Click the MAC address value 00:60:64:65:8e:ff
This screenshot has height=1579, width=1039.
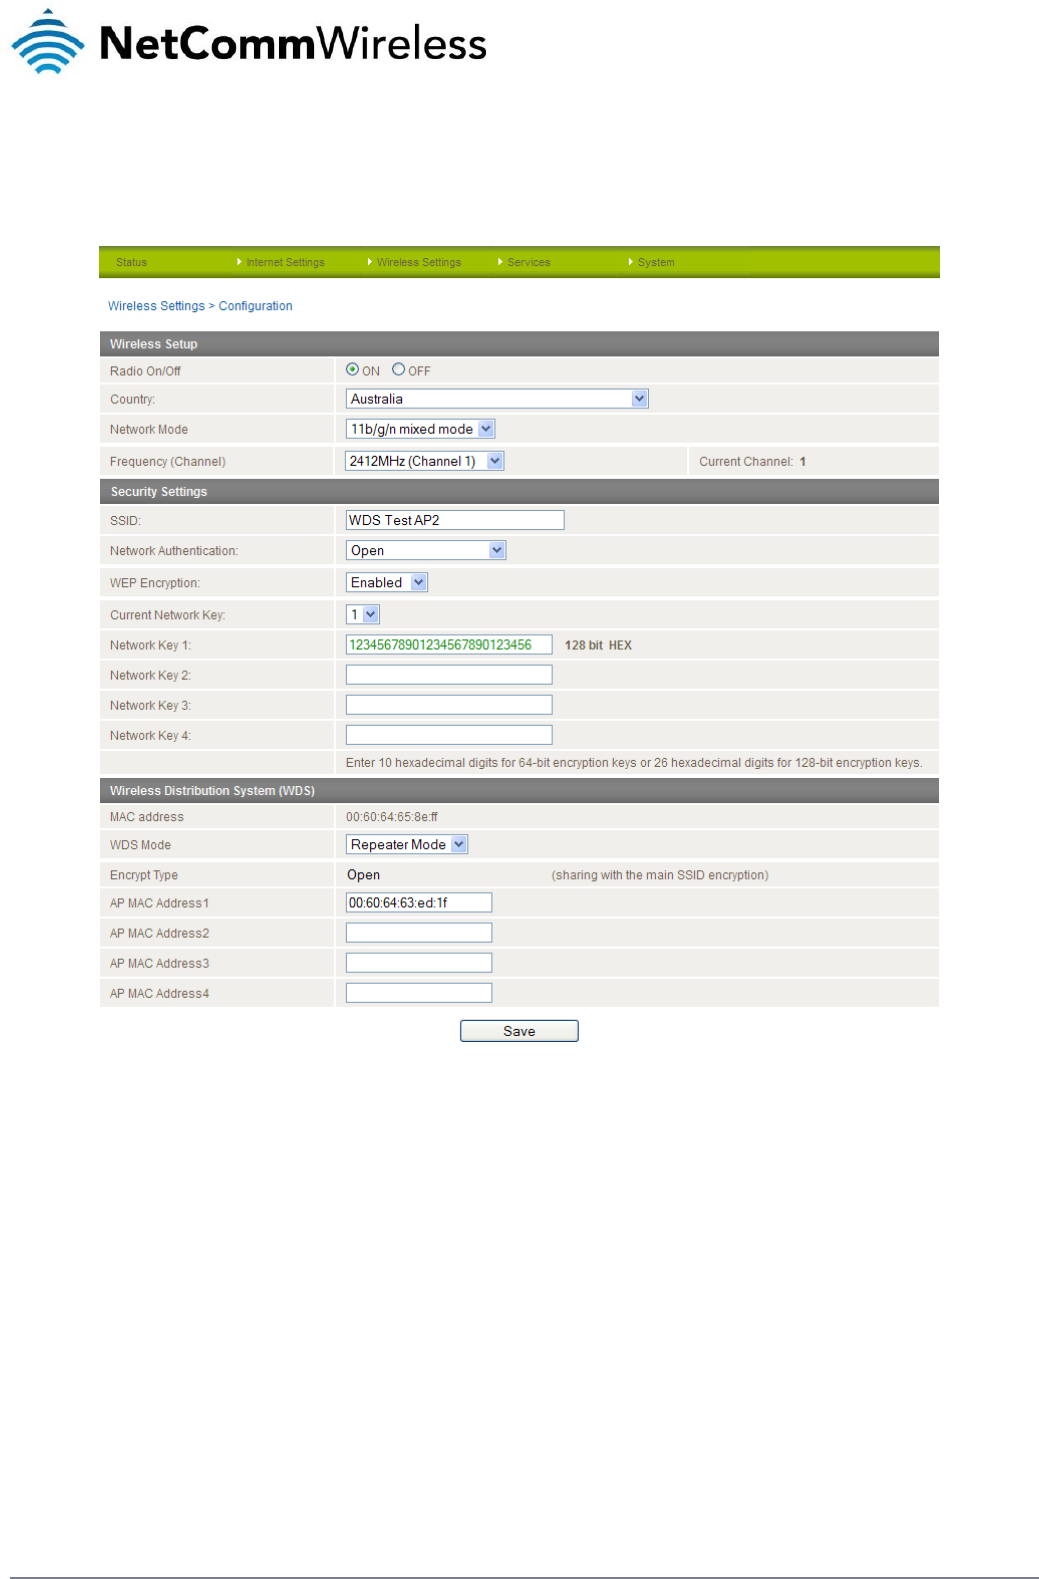(392, 817)
